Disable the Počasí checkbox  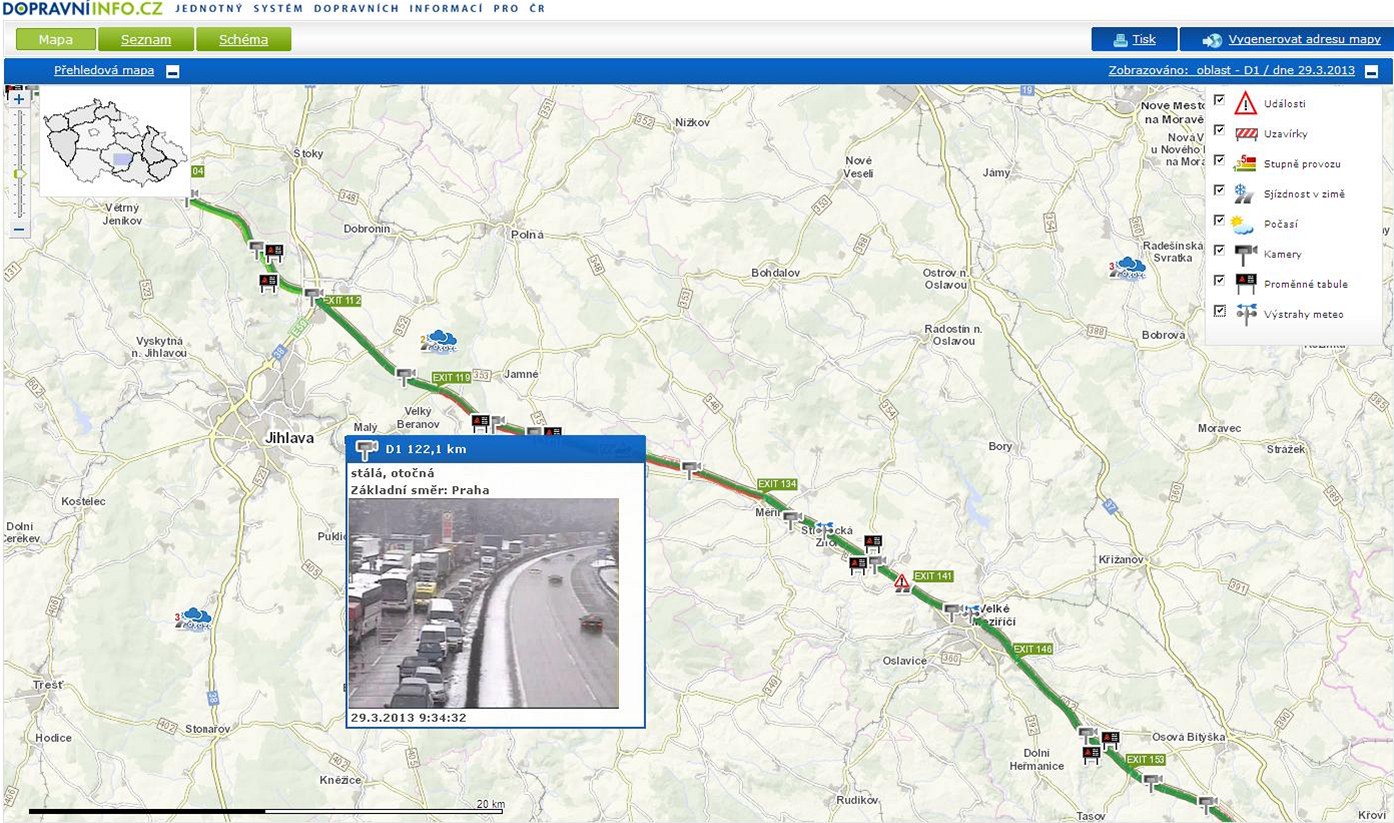pyautogui.click(x=1219, y=220)
